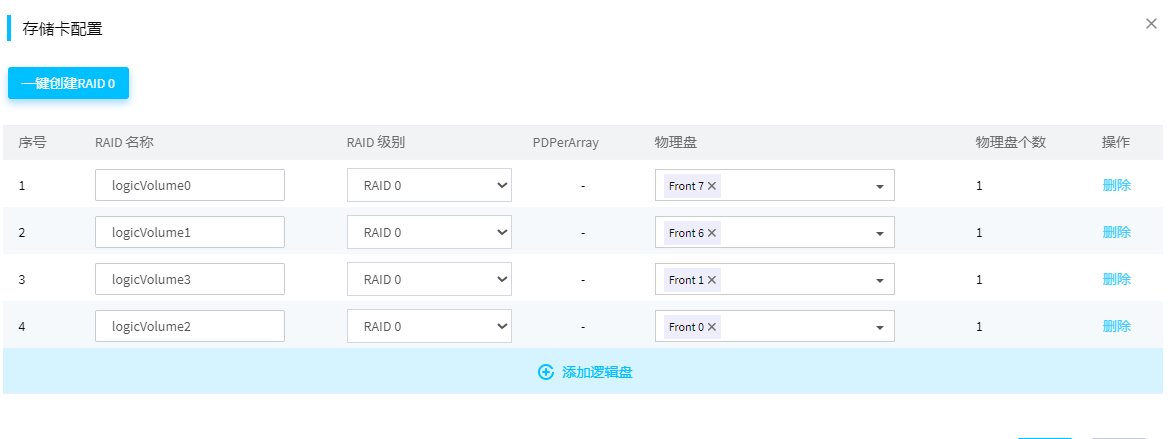The width and height of the screenshot is (1174, 439).
Task: Open RAID level dropdown for logicVolume2
Action: click(429, 327)
